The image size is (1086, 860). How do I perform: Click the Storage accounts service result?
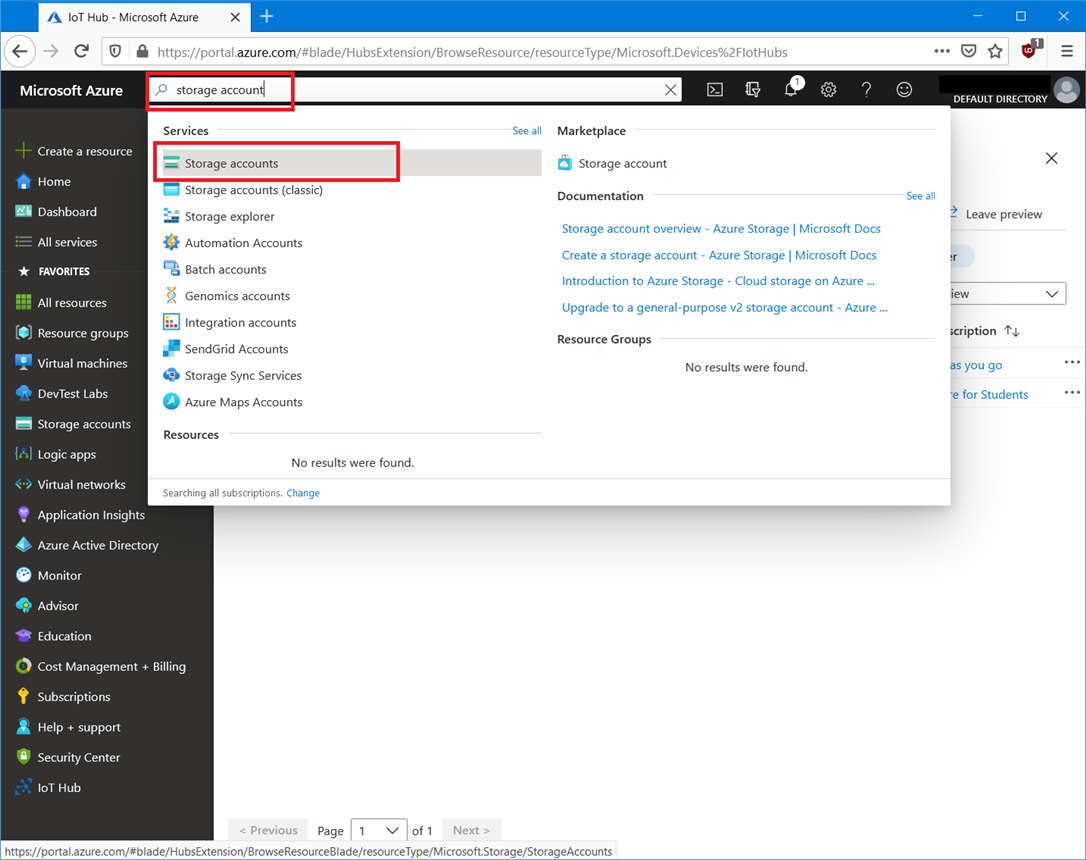pos(352,163)
